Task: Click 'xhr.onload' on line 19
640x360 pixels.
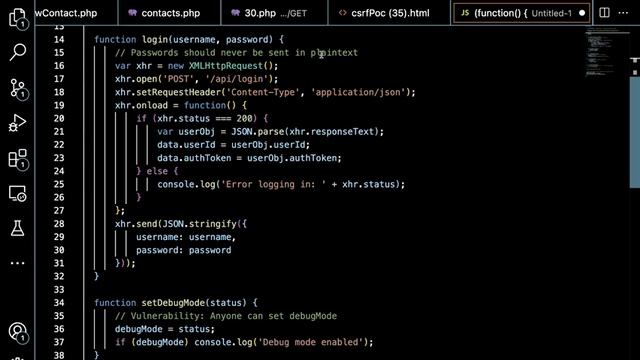Action: [x=141, y=105]
